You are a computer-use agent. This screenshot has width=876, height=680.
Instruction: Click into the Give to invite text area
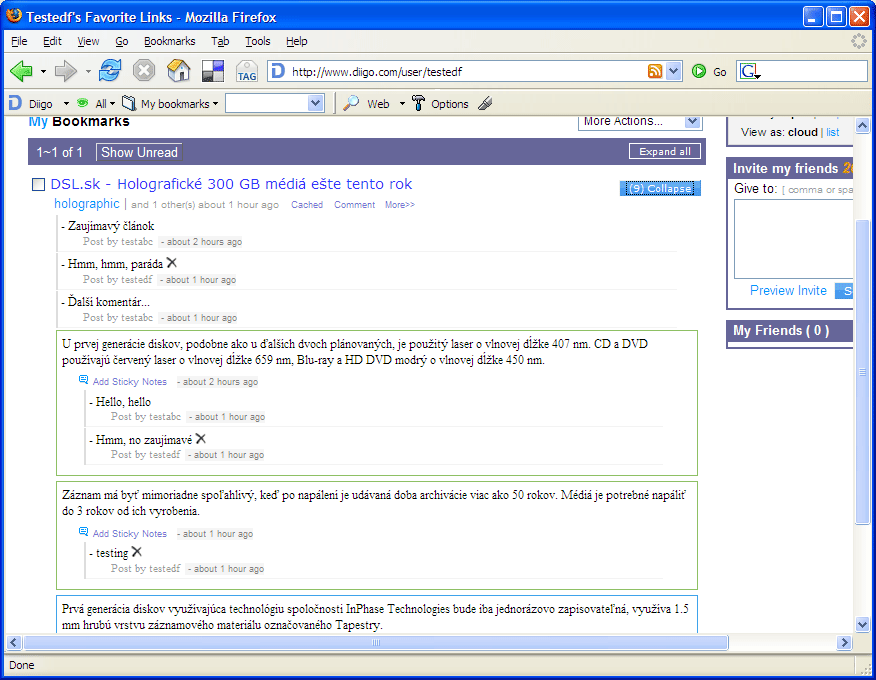[793, 239]
